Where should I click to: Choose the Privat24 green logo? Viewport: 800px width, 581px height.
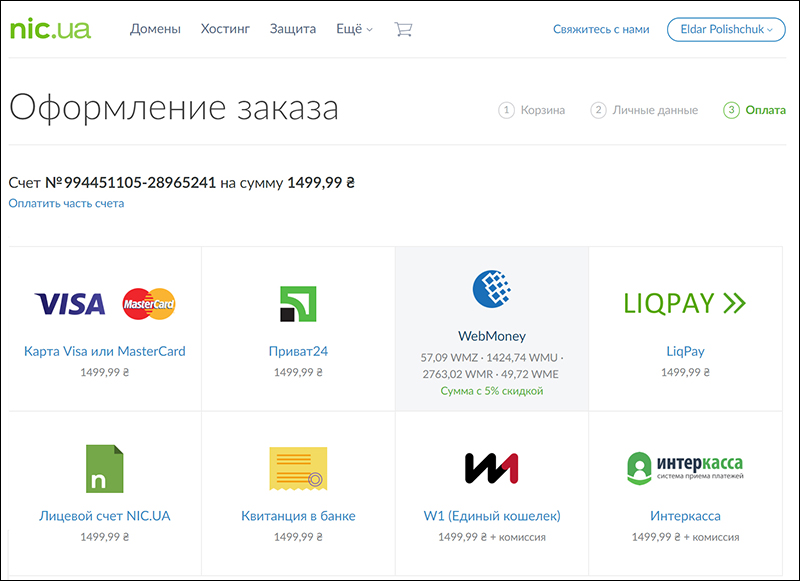(x=298, y=303)
